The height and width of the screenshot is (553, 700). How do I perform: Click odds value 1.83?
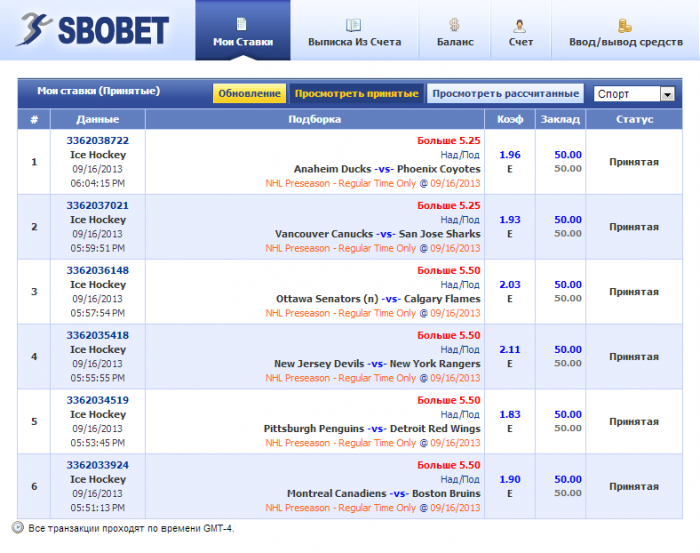coord(510,414)
